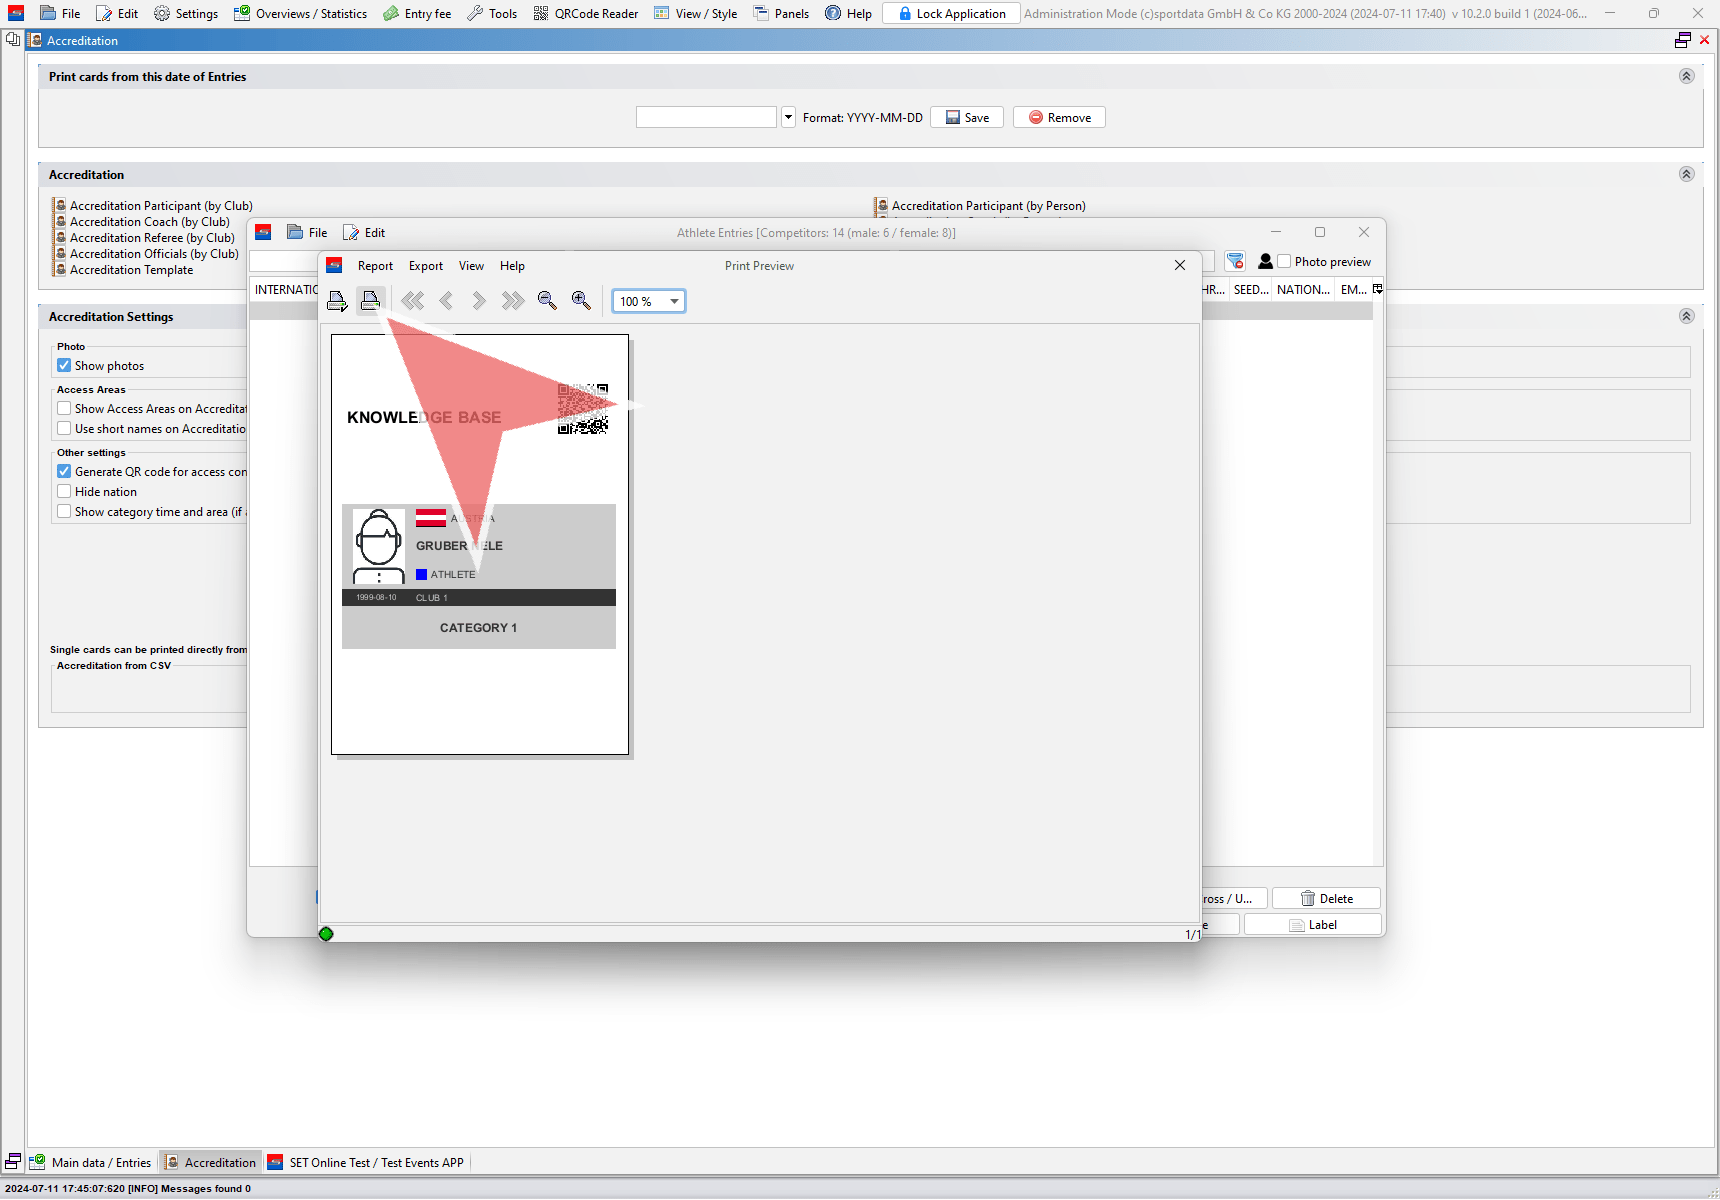Open the View menu in Print Preview
1720x1200 pixels.
pyautogui.click(x=471, y=266)
